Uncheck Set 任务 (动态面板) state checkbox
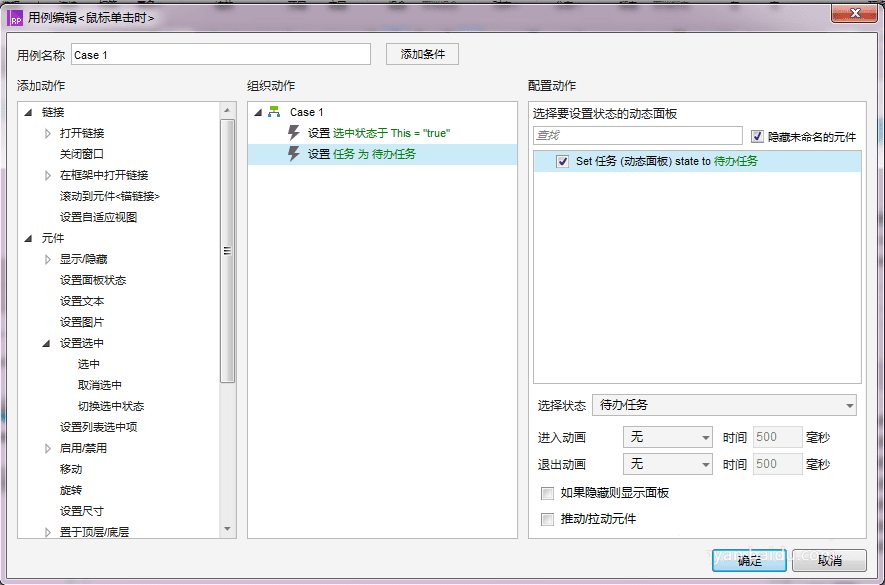885x585 pixels. pos(562,161)
